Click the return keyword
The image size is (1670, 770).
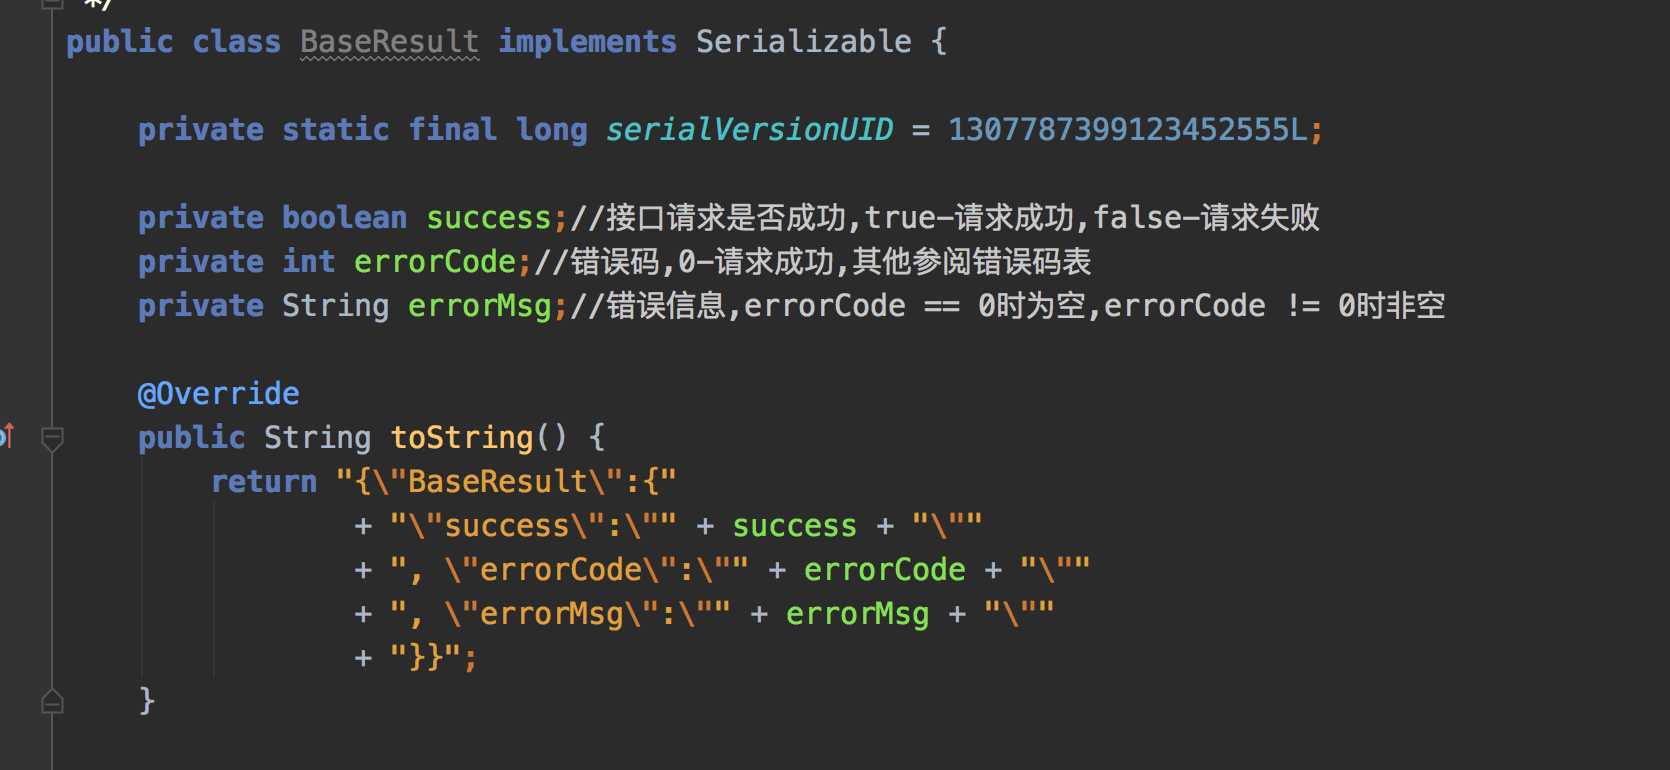coord(264,481)
